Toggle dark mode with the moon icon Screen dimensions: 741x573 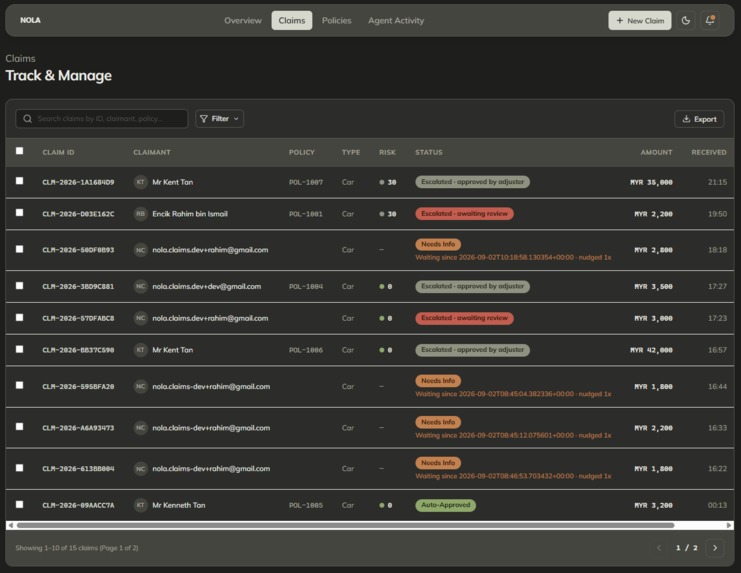pyautogui.click(x=686, y=20)
